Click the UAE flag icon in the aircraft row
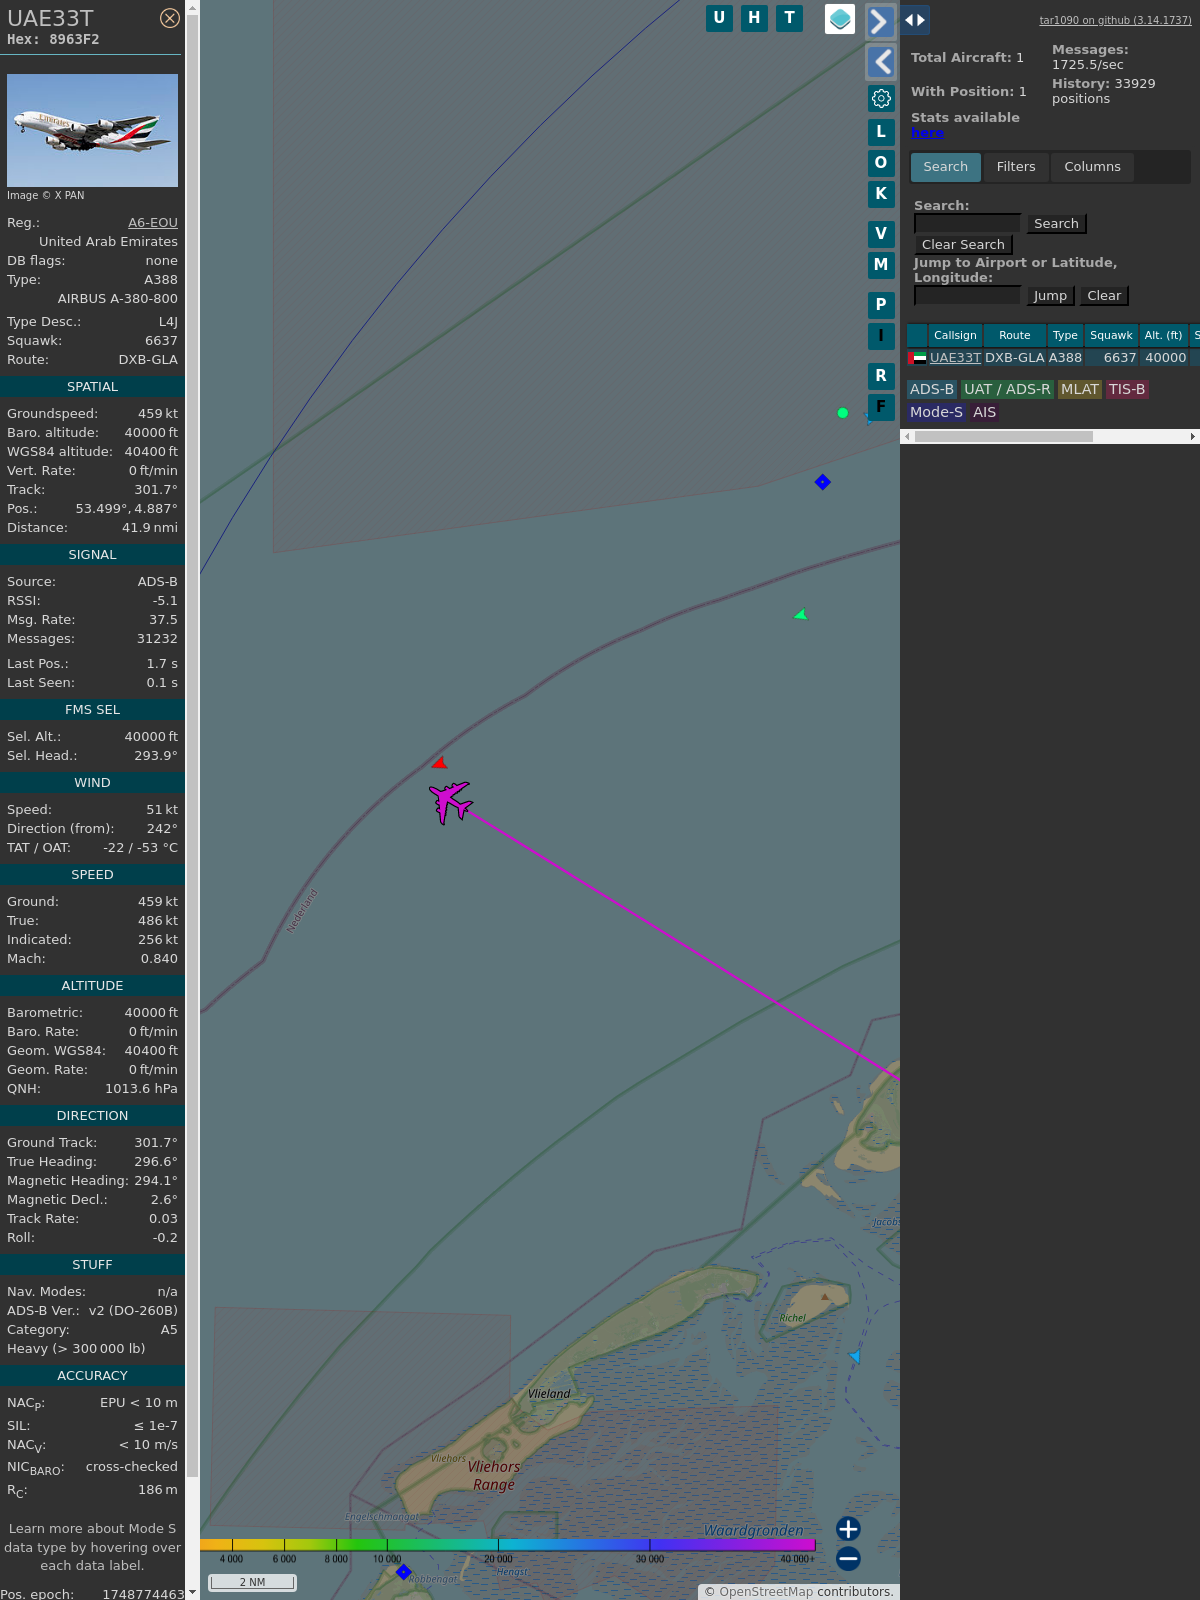Image resolution: width=1200 pixels, height=1600 pixels. (917, 357)
